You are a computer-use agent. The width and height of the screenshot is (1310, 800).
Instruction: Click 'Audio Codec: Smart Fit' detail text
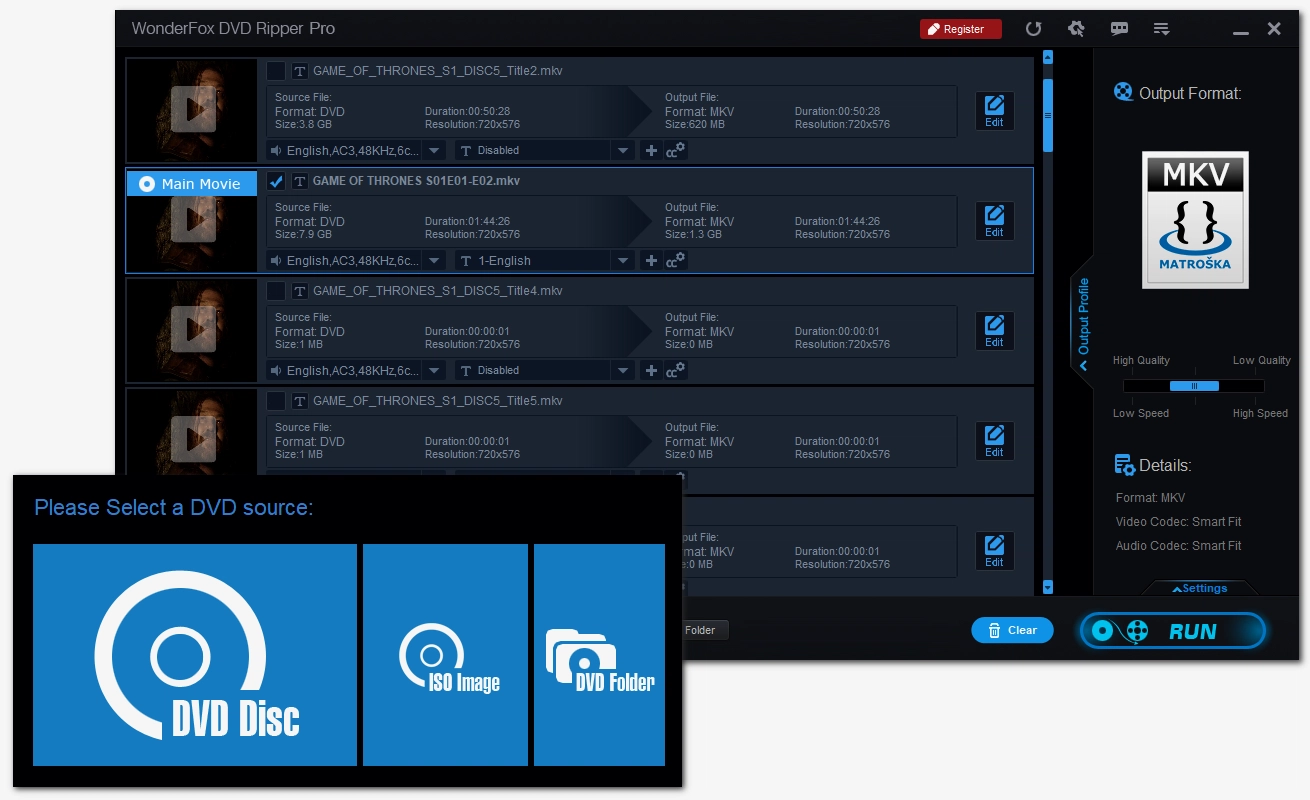[x=1178, y=546]
